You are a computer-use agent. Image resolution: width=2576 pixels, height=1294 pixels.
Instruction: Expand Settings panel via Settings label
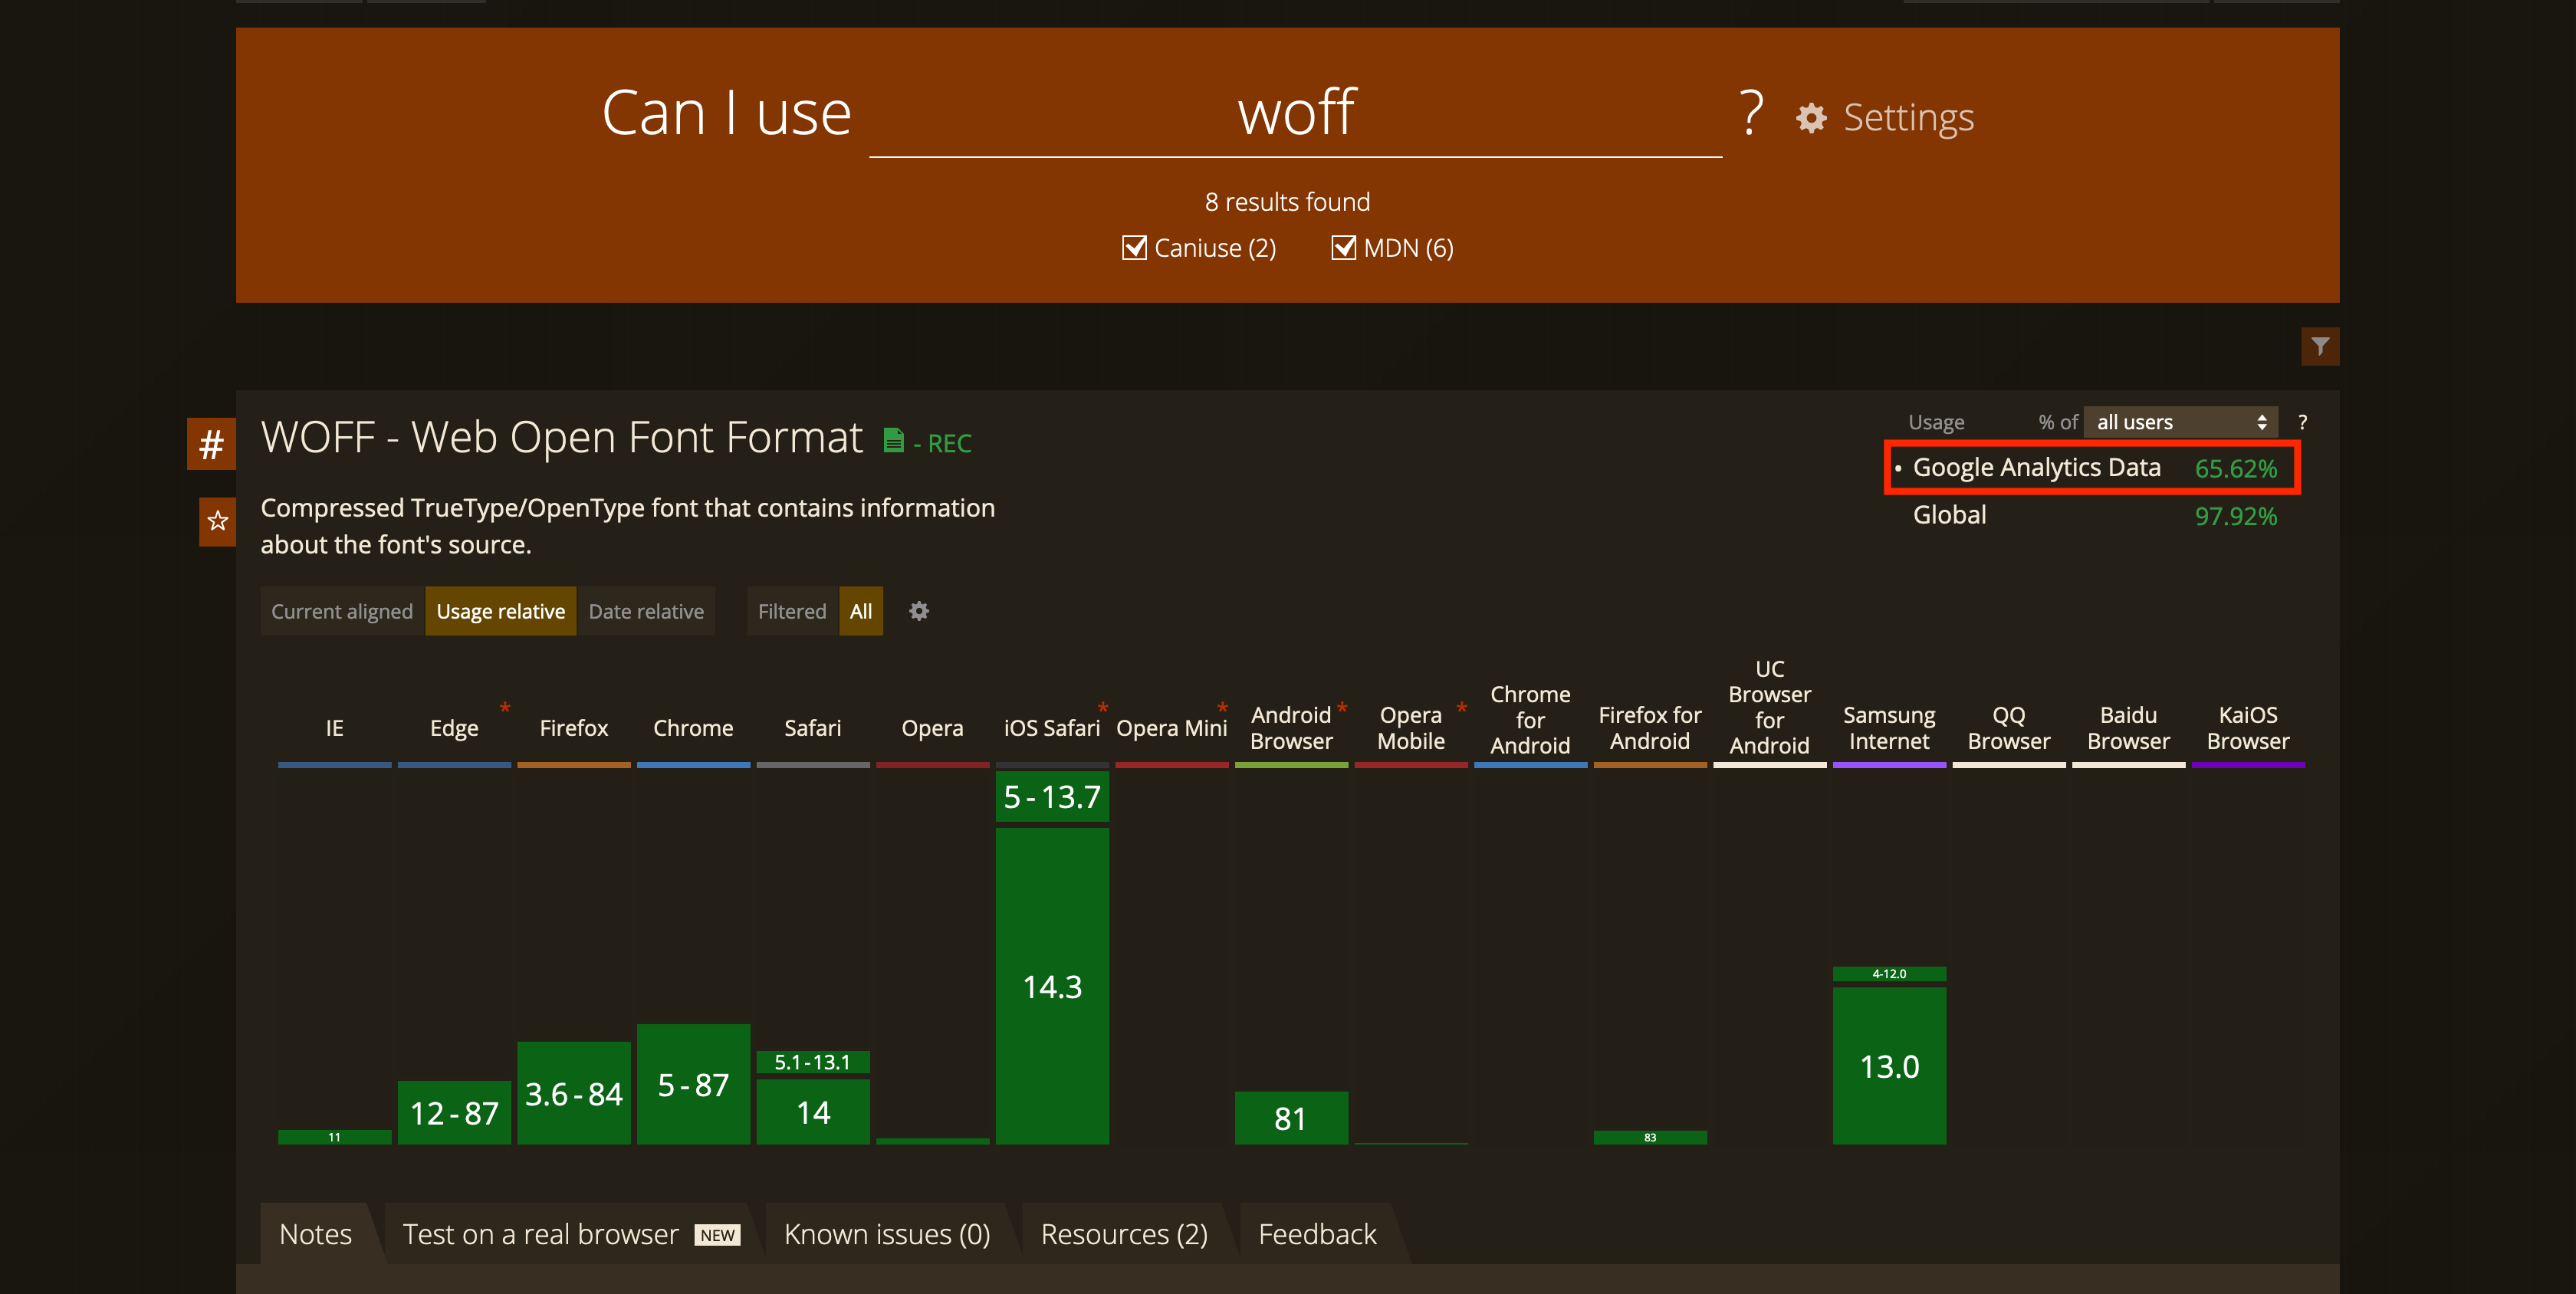click(1908, 118)
